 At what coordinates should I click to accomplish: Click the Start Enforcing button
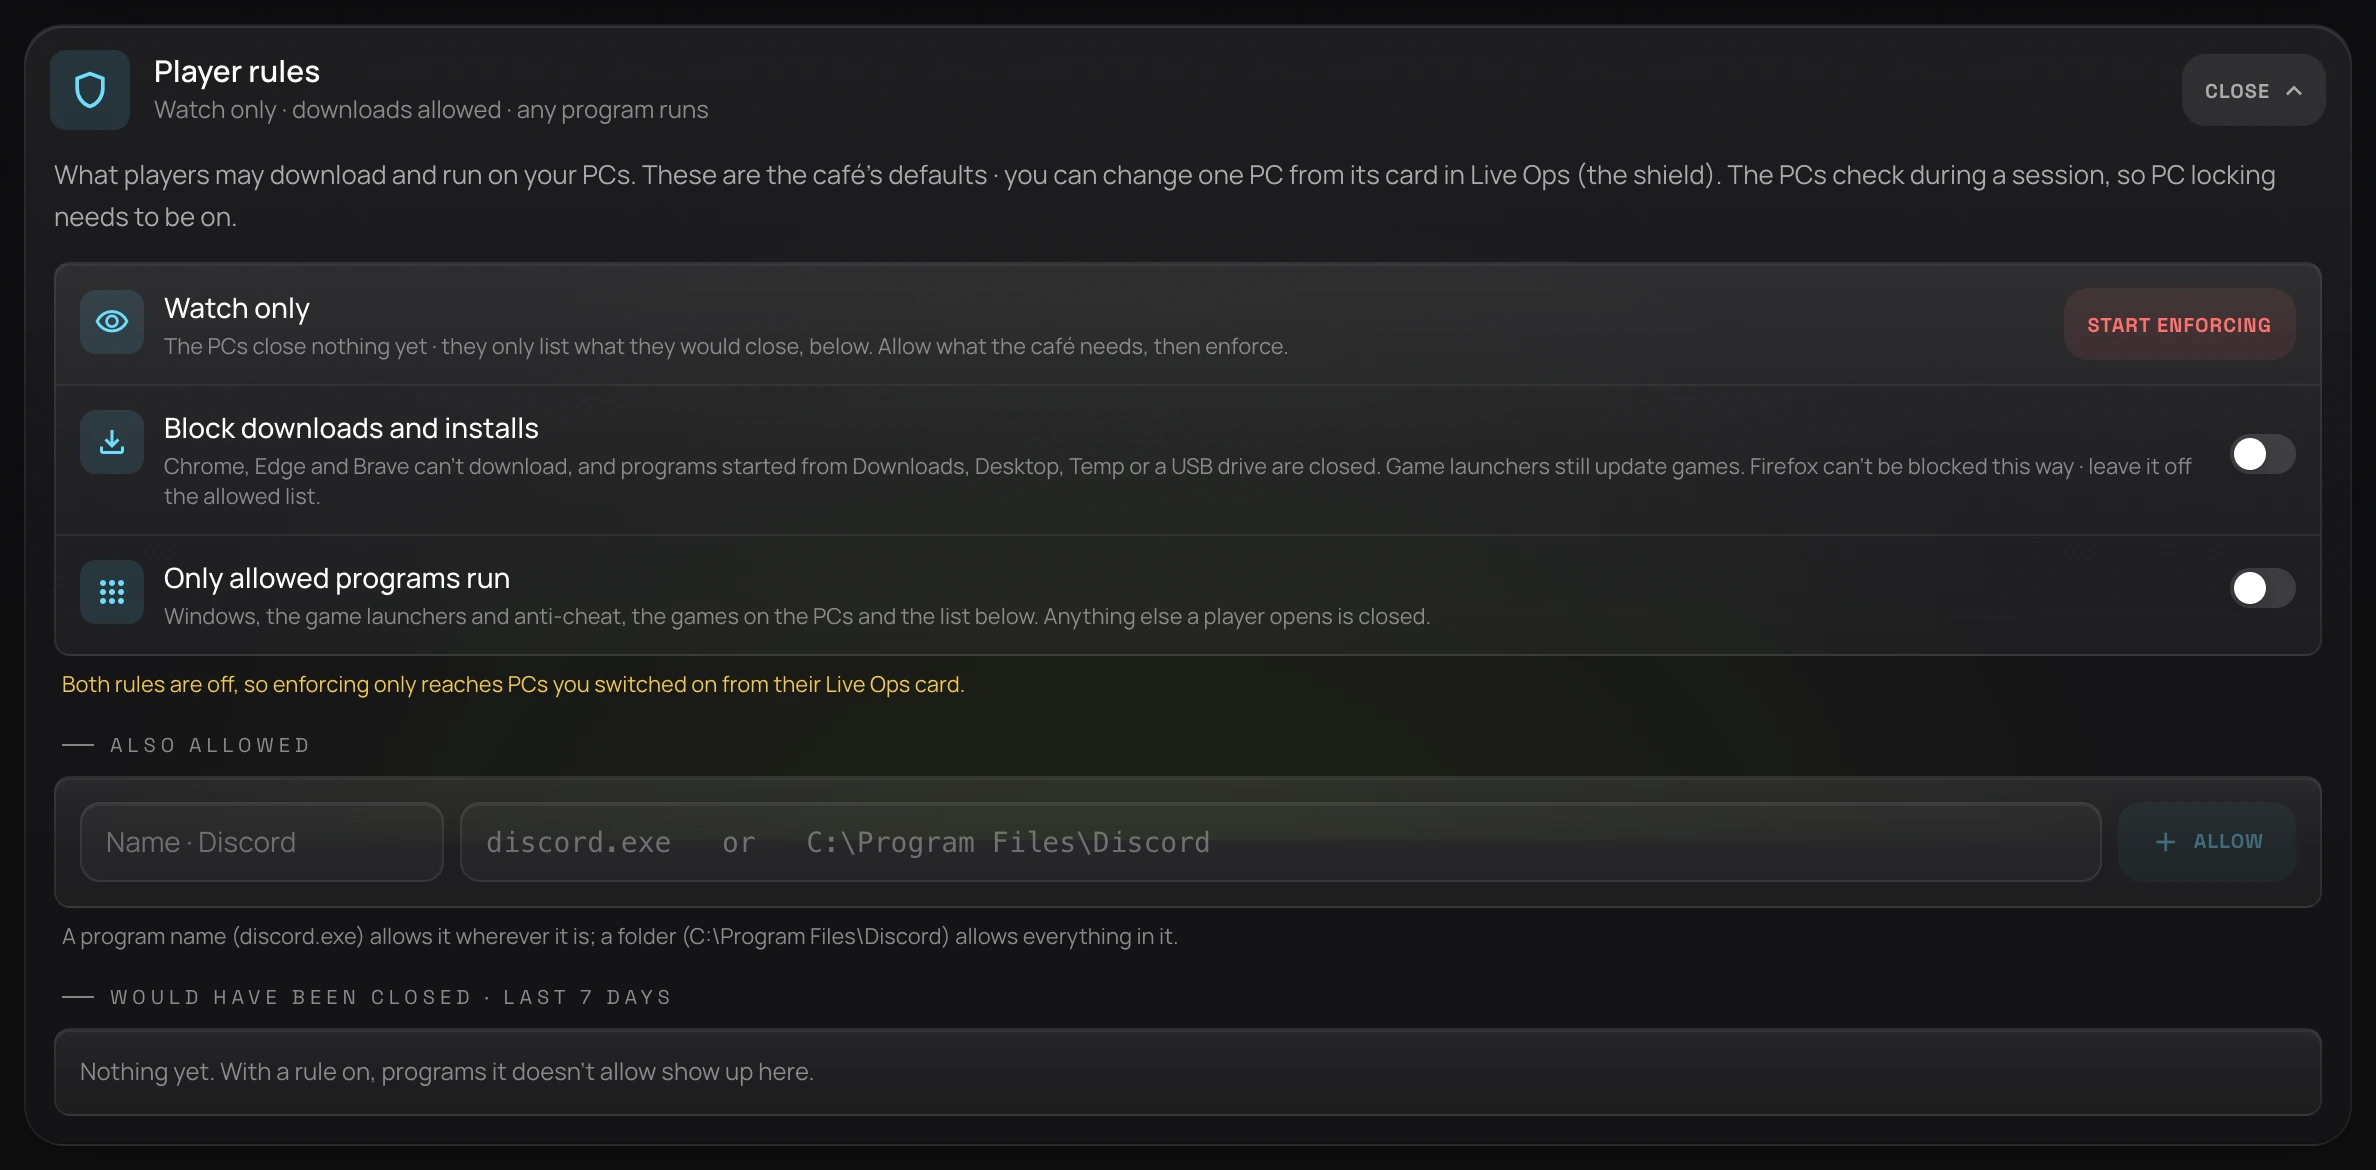(2179, 324)
